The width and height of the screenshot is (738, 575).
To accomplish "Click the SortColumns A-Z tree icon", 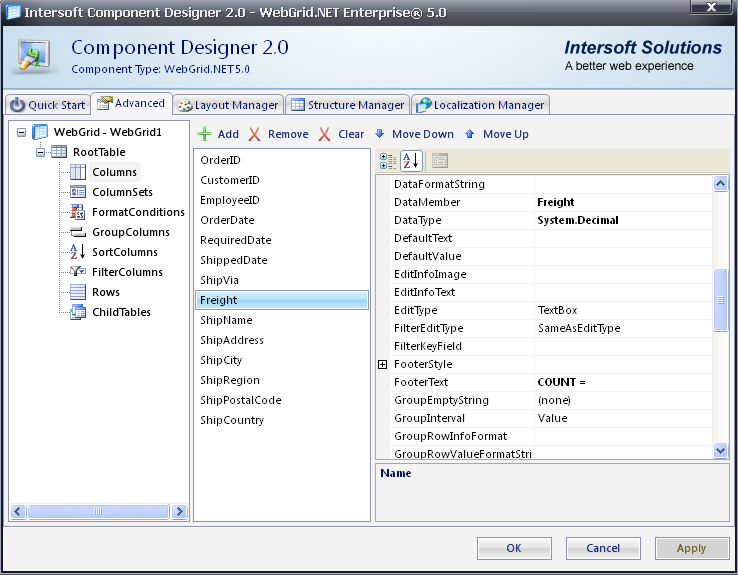I will (x=78, y=252).
